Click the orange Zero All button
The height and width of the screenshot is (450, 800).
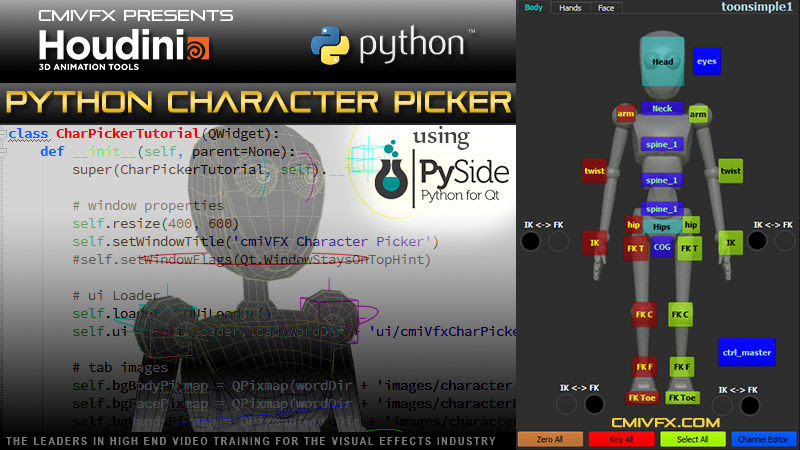pos(550,439)
